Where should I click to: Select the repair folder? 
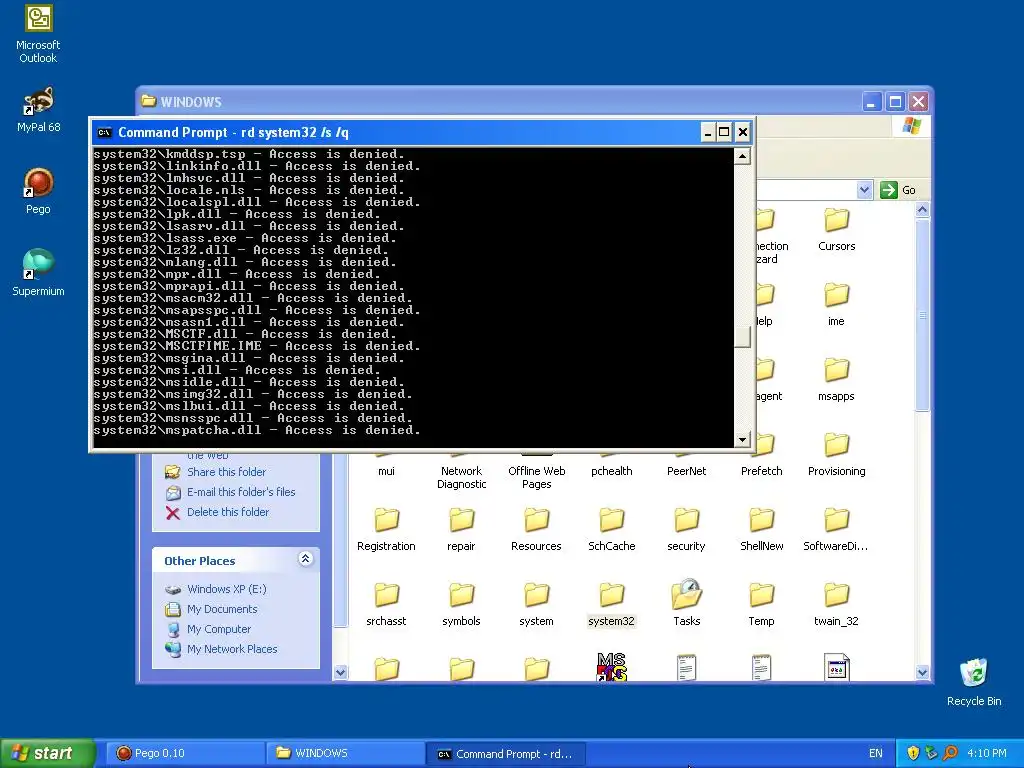pyautogui.click(x=461, y=530)
